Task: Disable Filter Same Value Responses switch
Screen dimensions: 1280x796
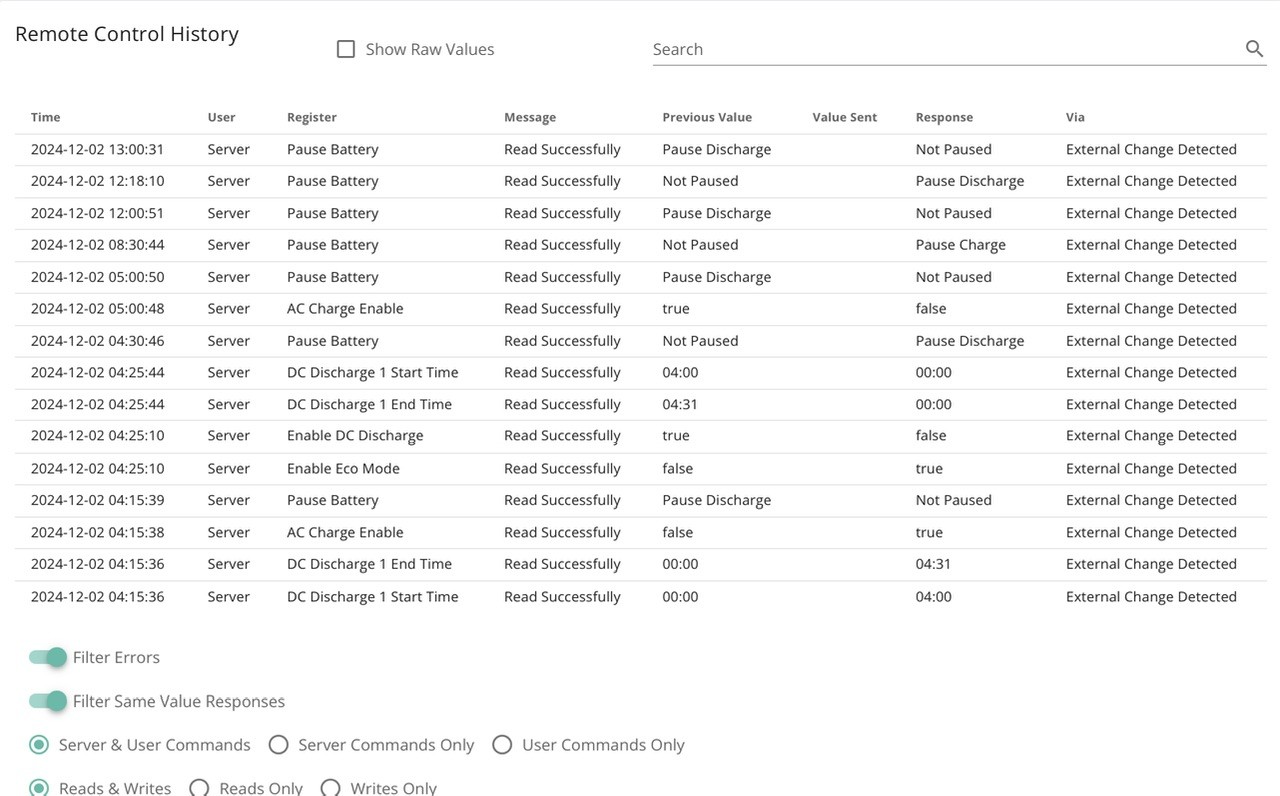Action: click(x=47, y=701)
